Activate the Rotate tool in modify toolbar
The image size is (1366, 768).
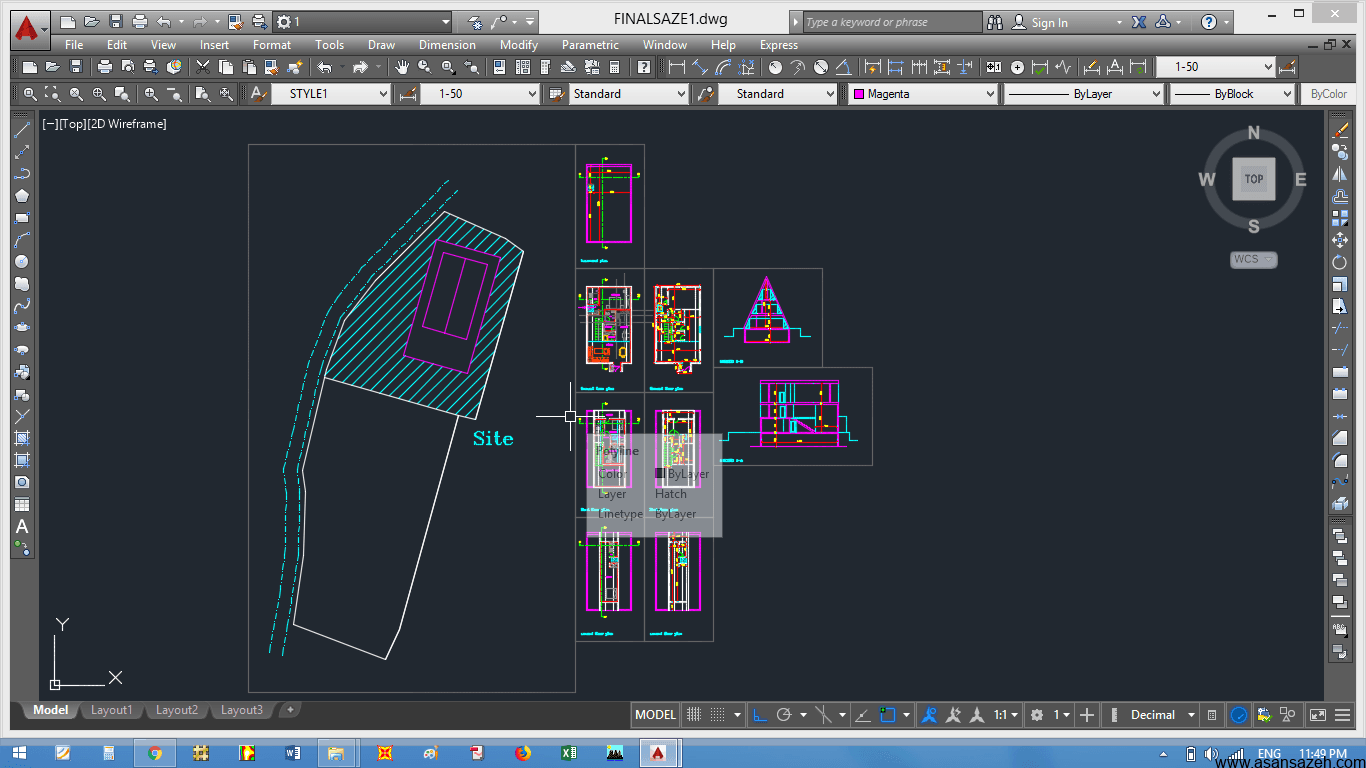click(1340, 262)
